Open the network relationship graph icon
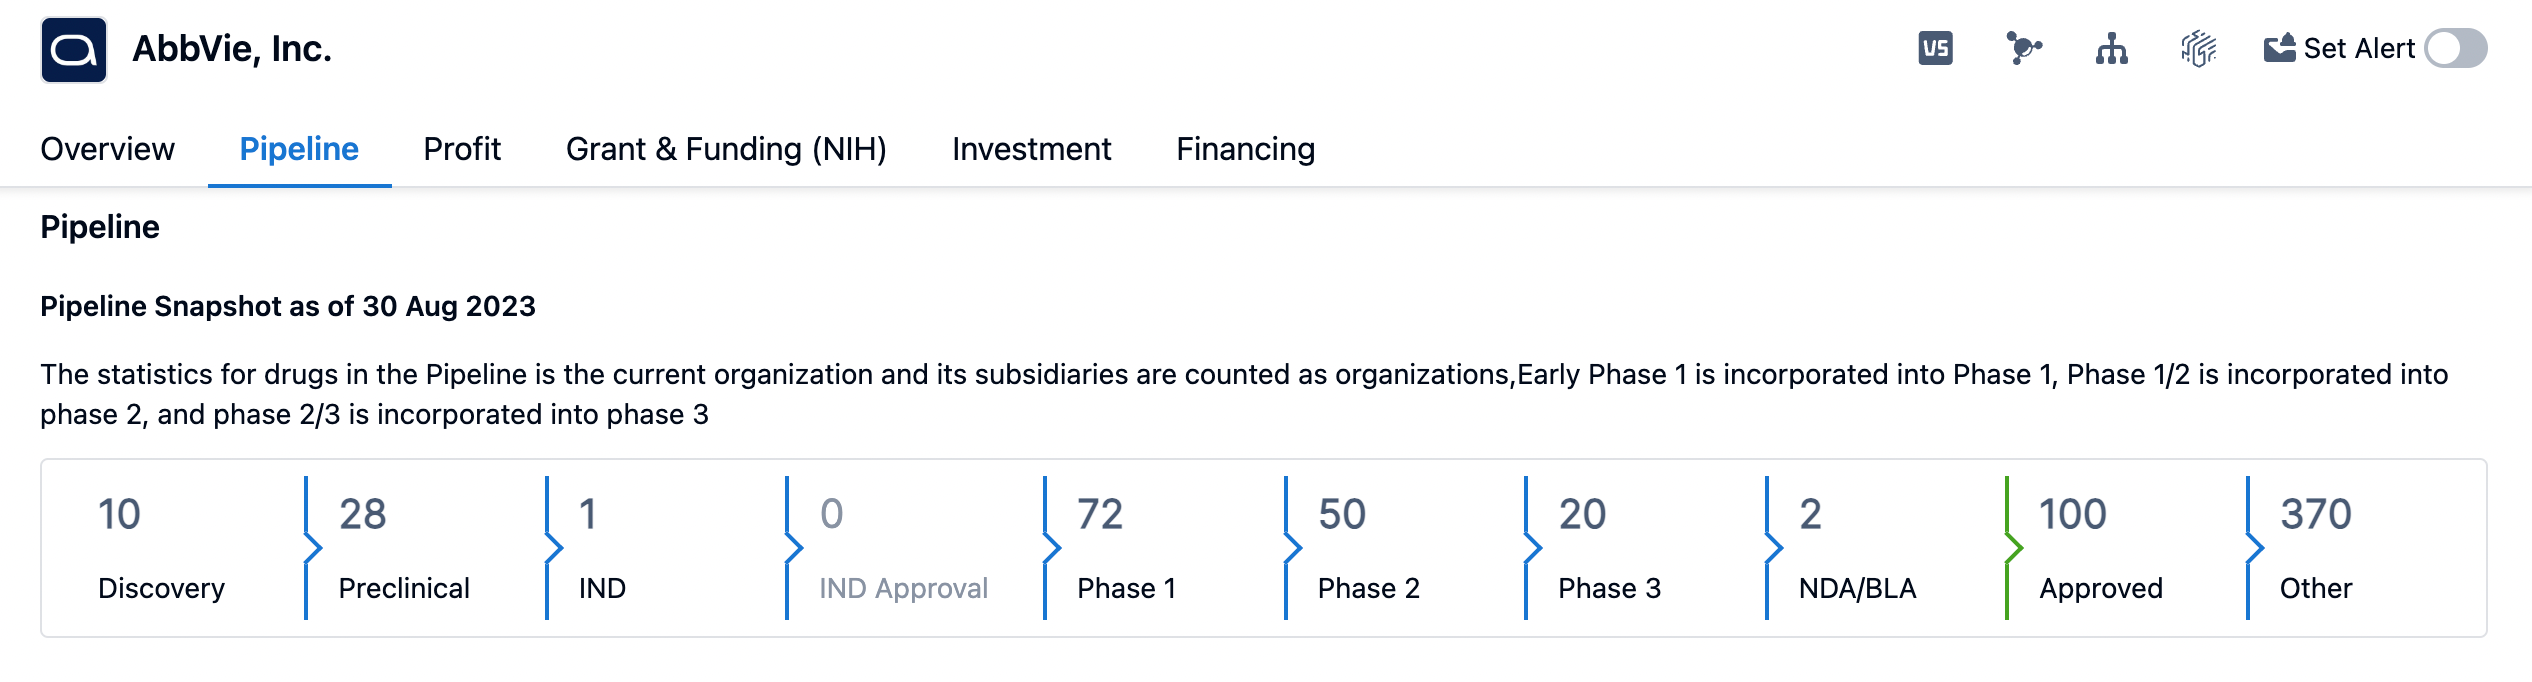Image resolution: width=2532 pixels, height=682 pixels. pos(2023,48)
